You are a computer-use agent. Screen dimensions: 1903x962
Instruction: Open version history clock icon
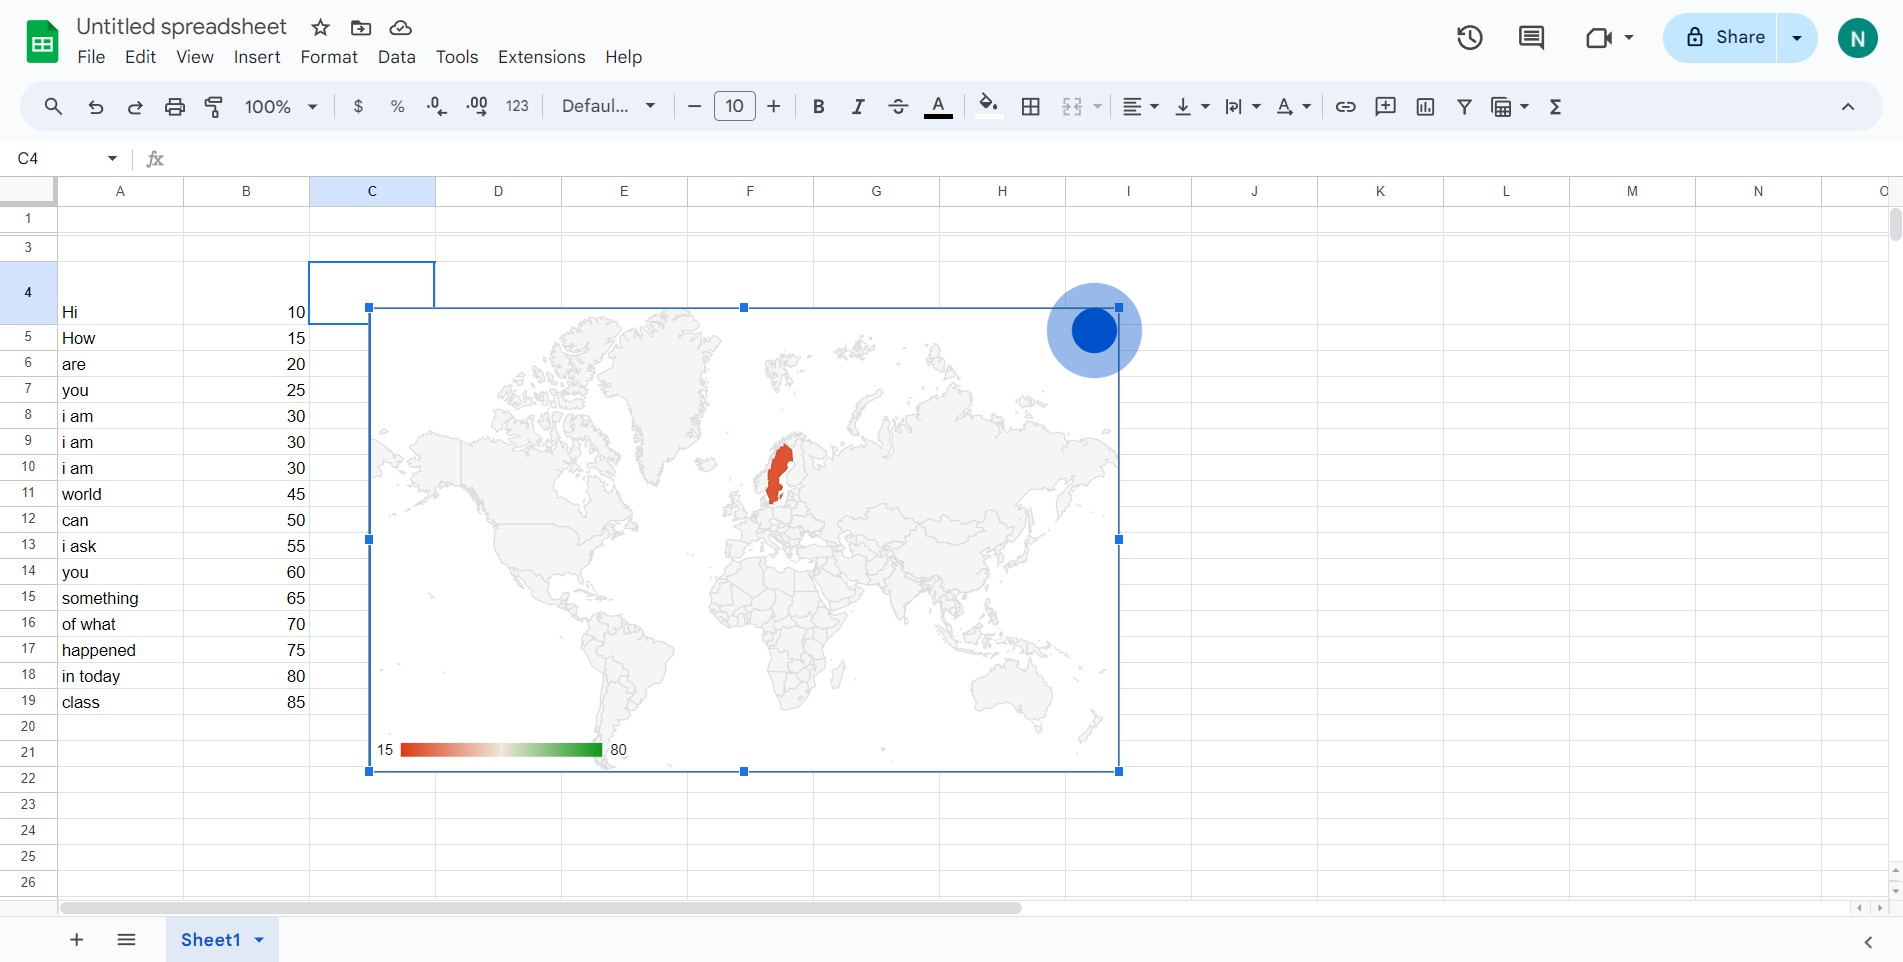(x=1469, y=38)
